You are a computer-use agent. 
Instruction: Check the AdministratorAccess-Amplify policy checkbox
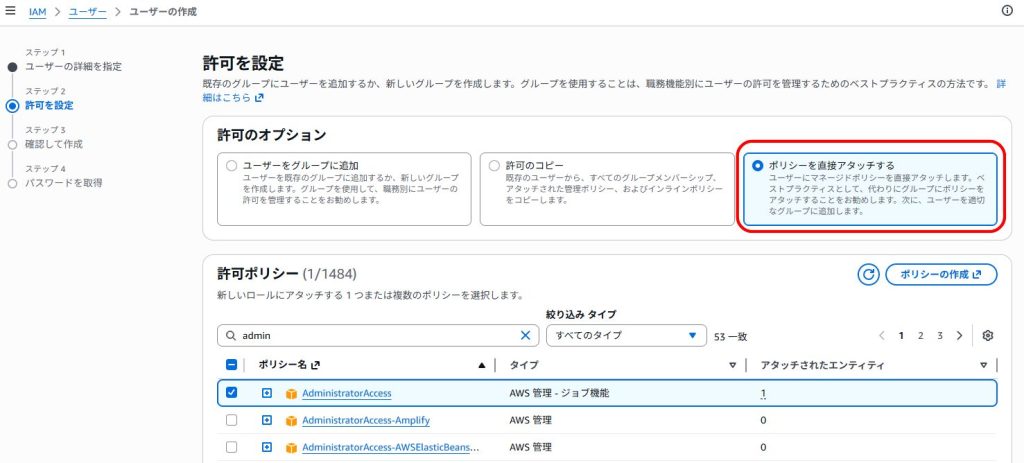pyautogui.click(x=231, y=421)
